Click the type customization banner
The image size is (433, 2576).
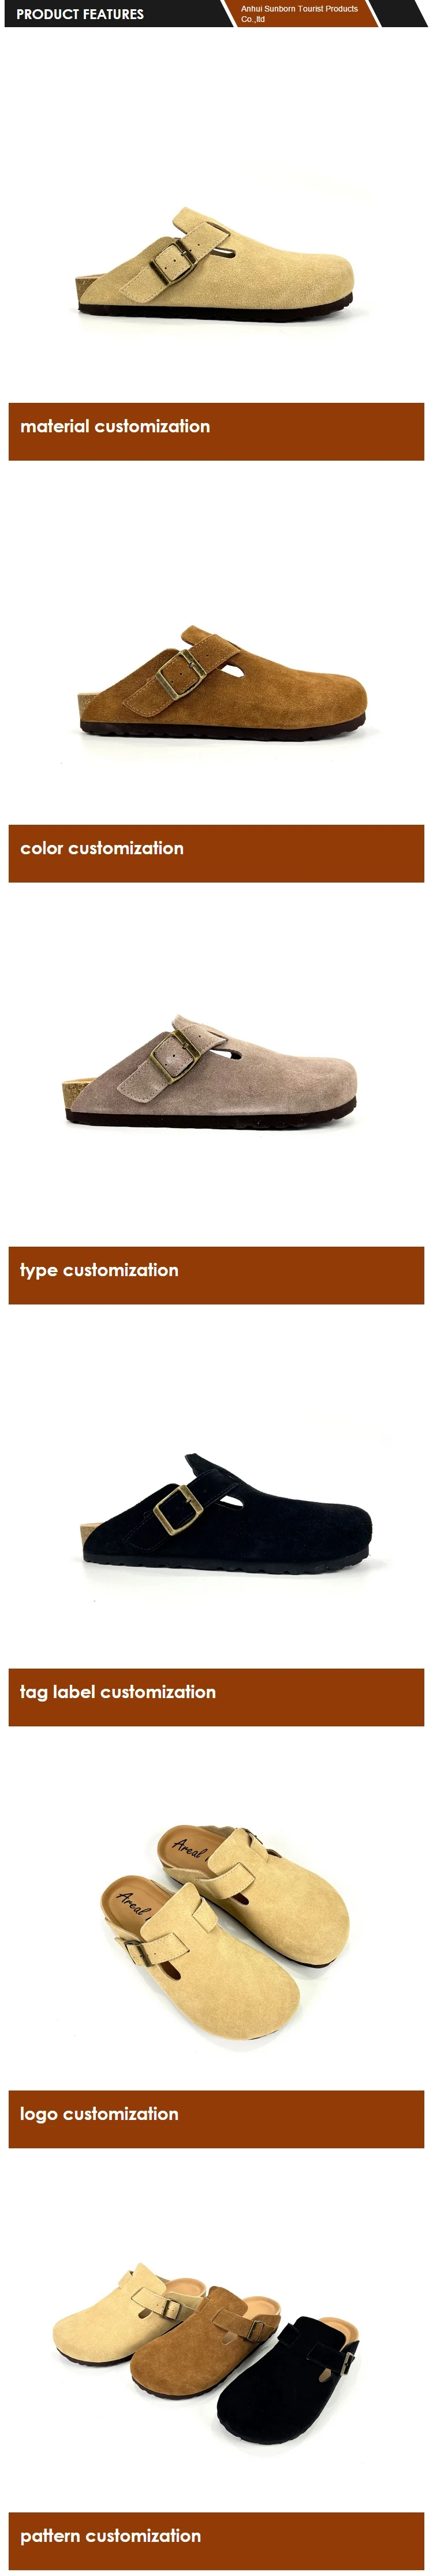pos(216,1275)
